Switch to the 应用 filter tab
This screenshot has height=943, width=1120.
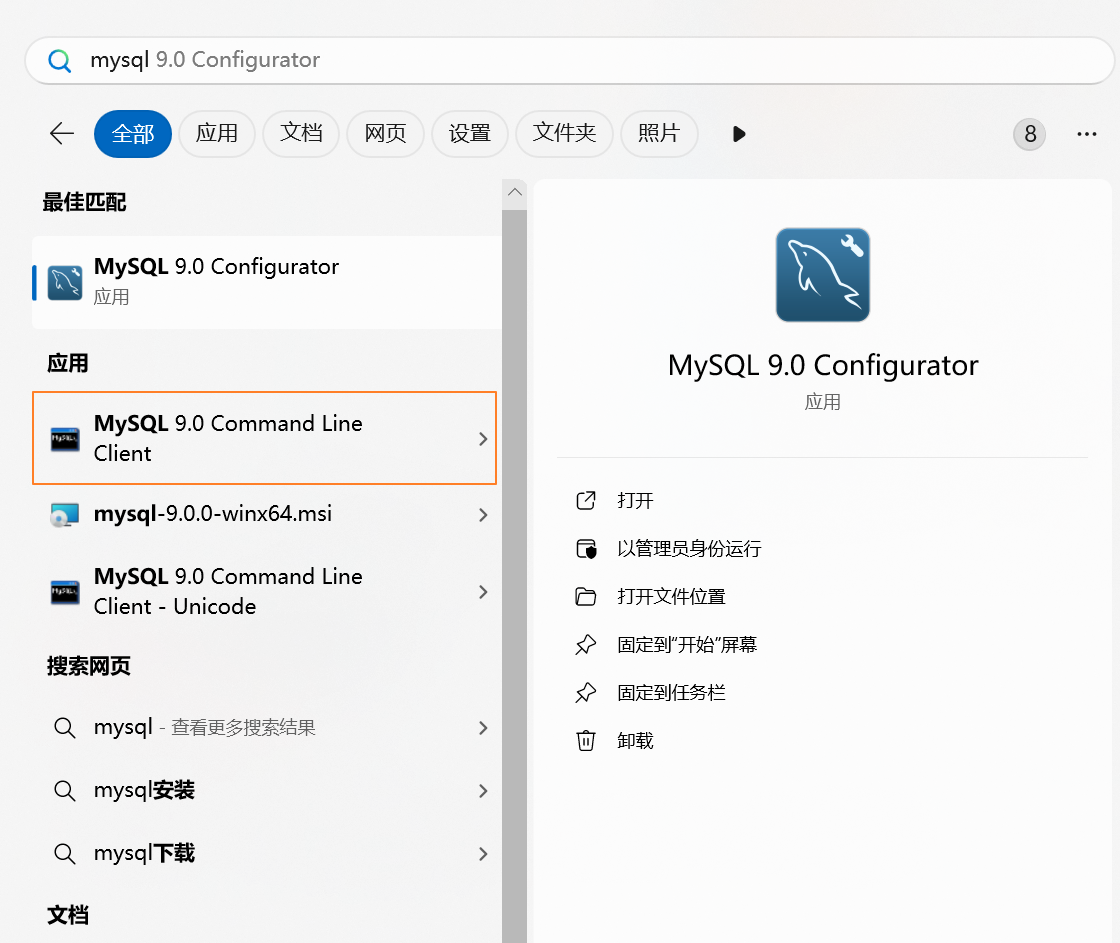click(x=217, y=134)
